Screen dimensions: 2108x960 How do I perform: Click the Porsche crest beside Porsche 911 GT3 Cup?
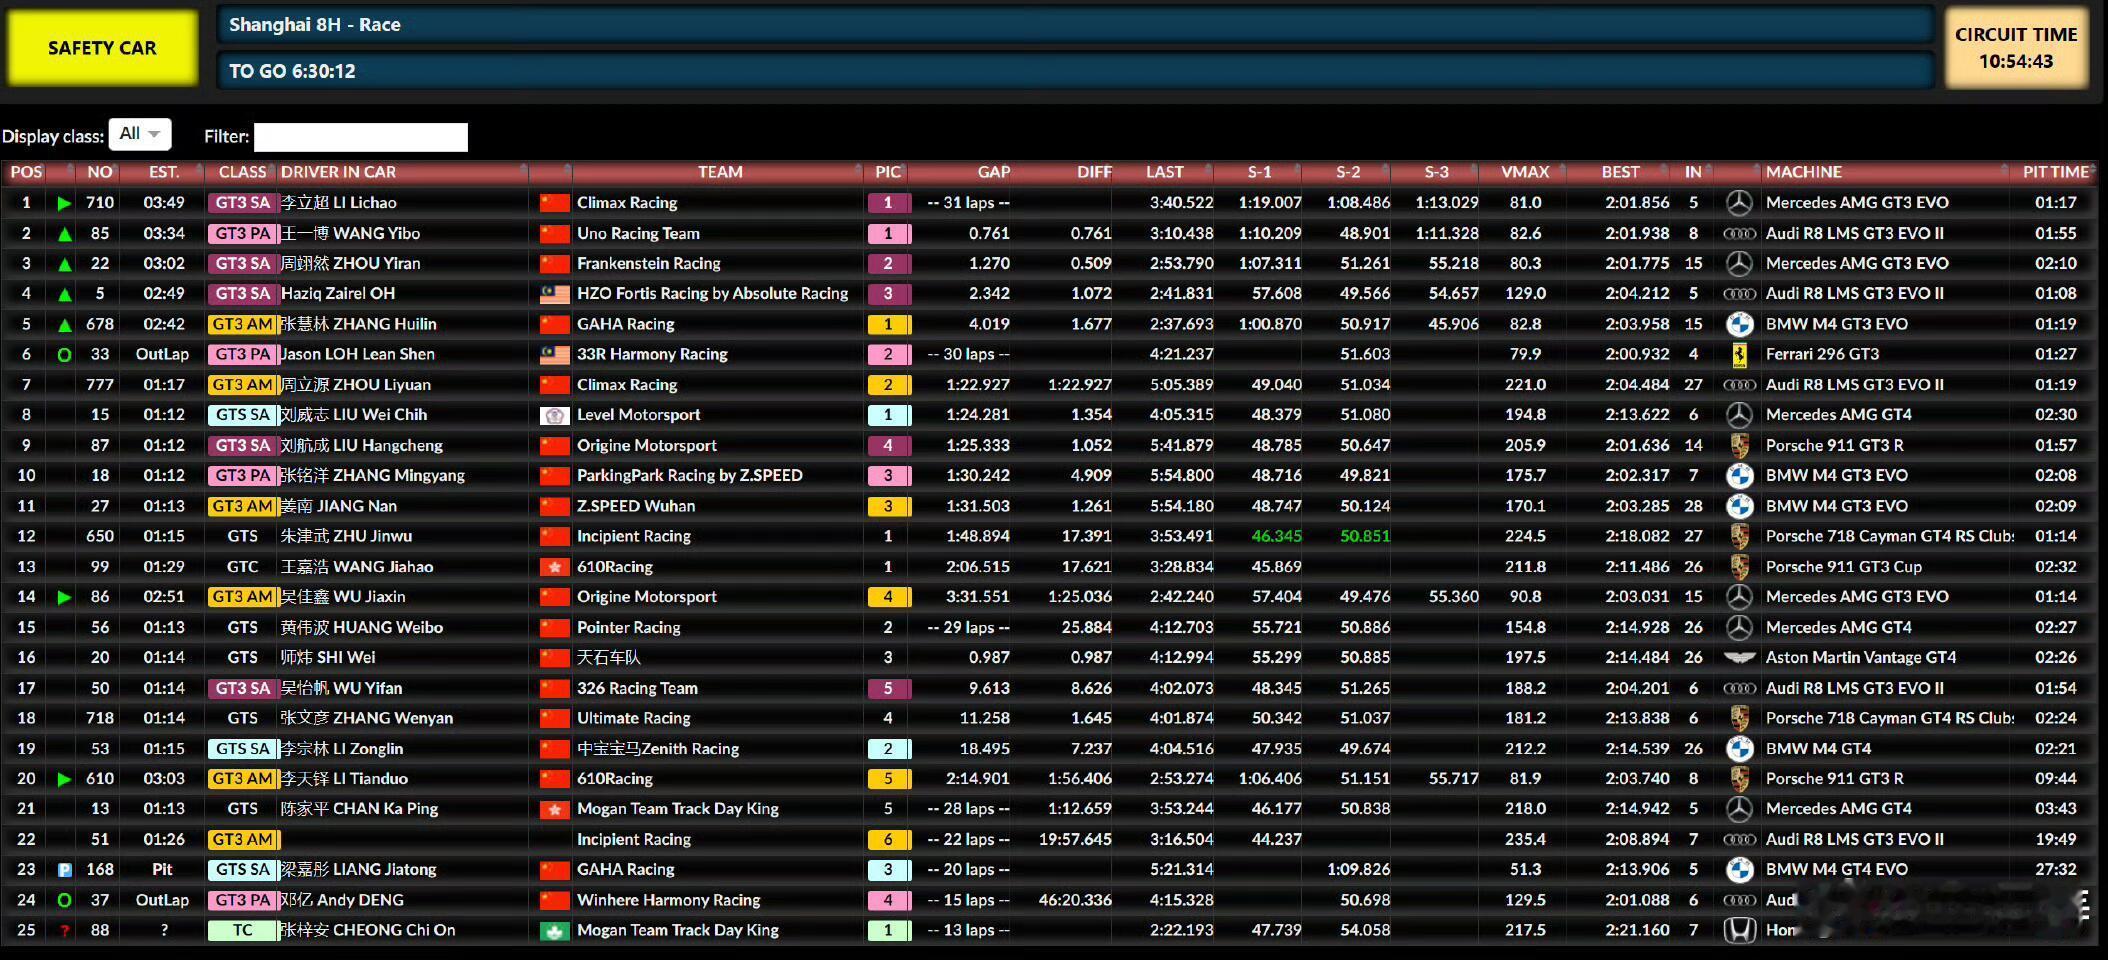pyautogui.click(x=1739, y=567)
